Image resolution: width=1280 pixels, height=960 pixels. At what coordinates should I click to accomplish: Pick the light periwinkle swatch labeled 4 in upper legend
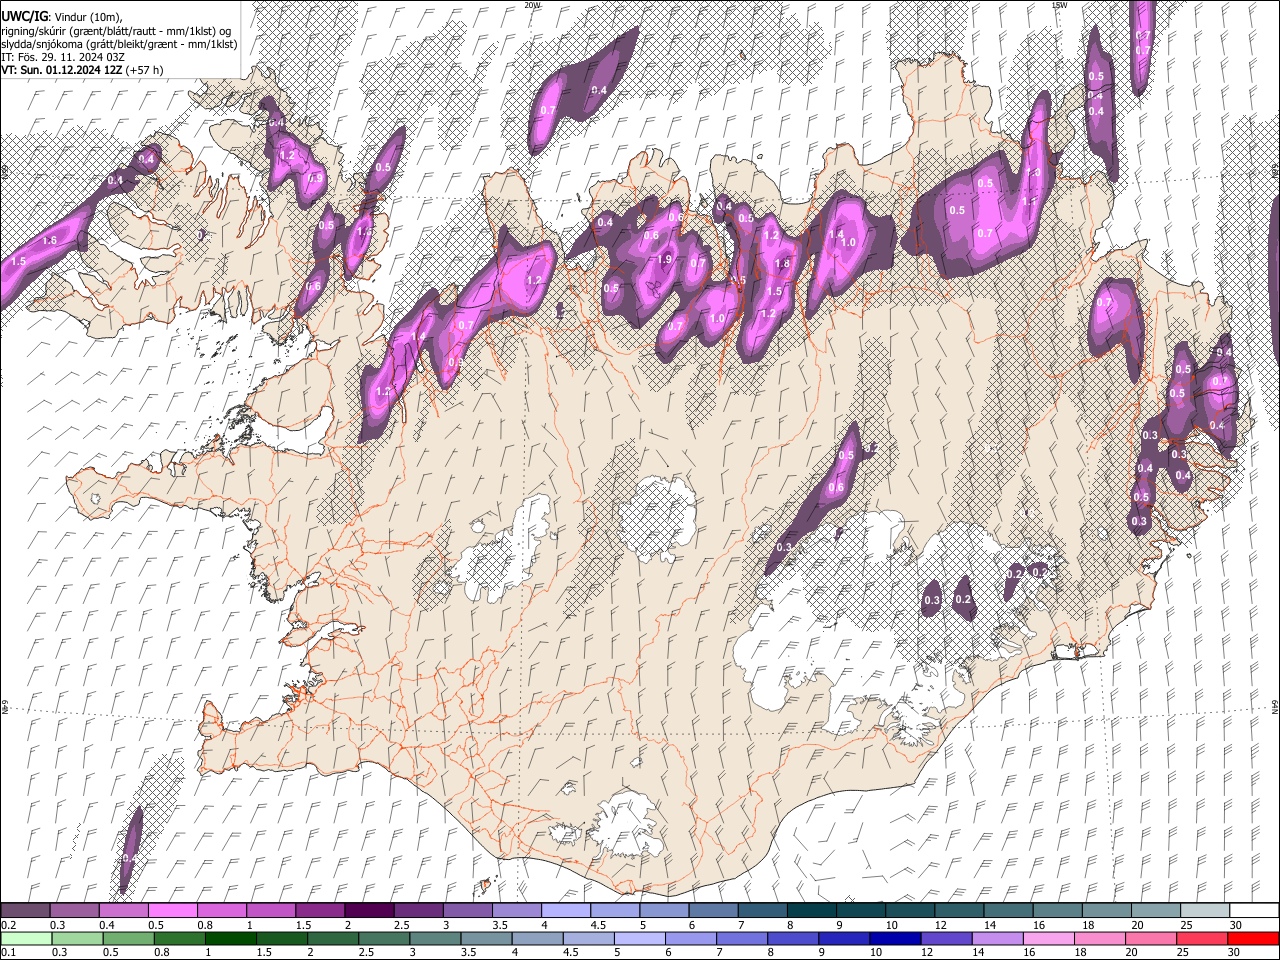[566, 911]
